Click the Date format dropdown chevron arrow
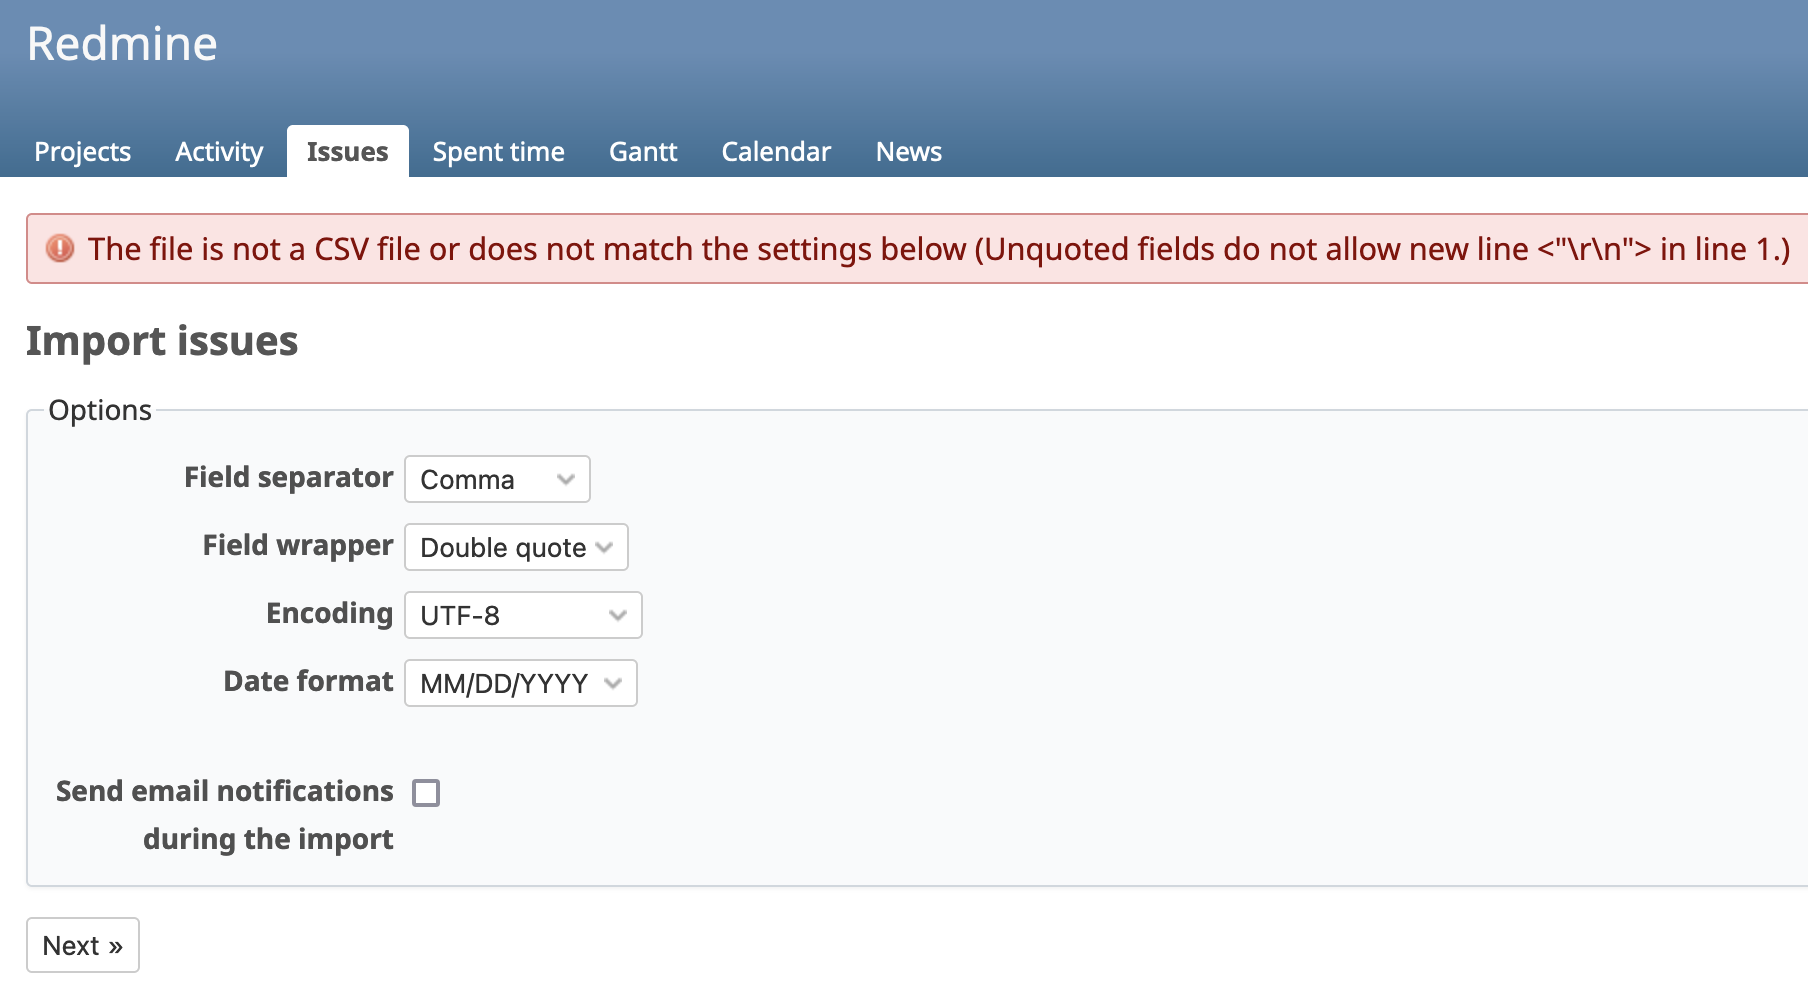The height and width of the screenshot is (998, 1808). 613,683
